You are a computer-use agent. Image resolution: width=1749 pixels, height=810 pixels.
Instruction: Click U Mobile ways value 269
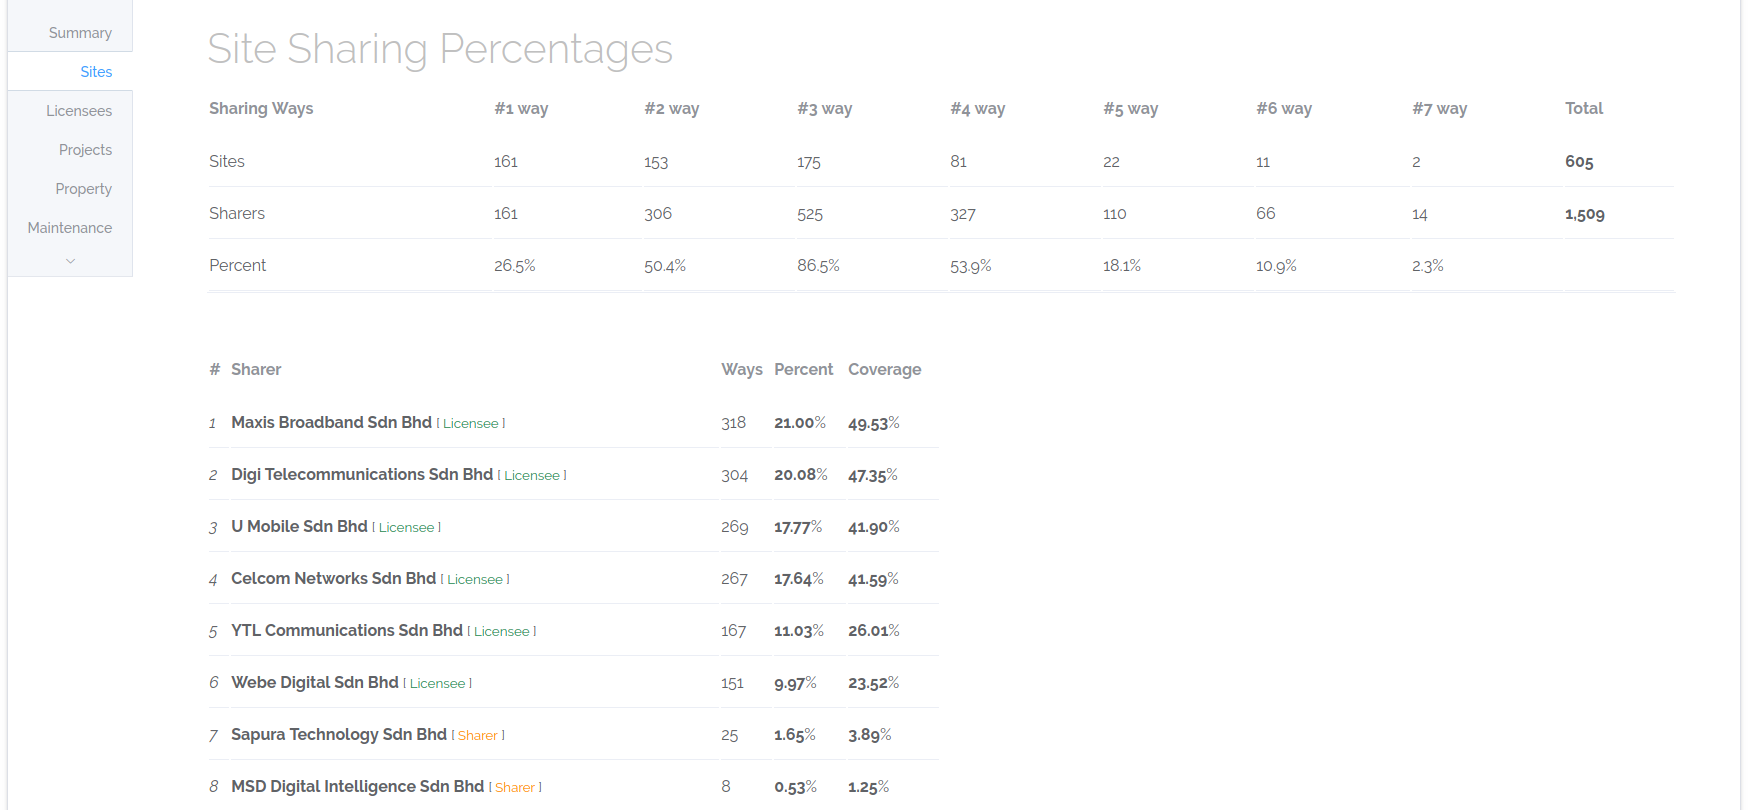point(735,527)
